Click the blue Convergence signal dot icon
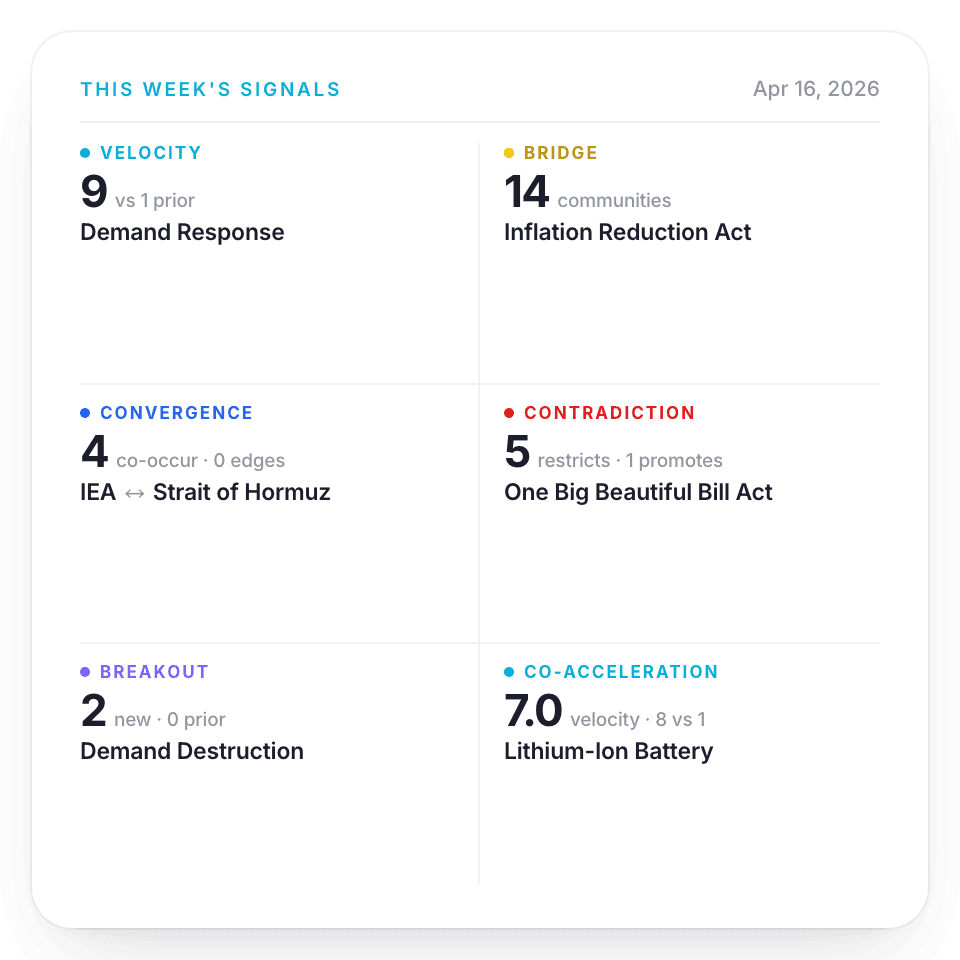The height and width of the screenshot is (960, 960). [84, 412]
